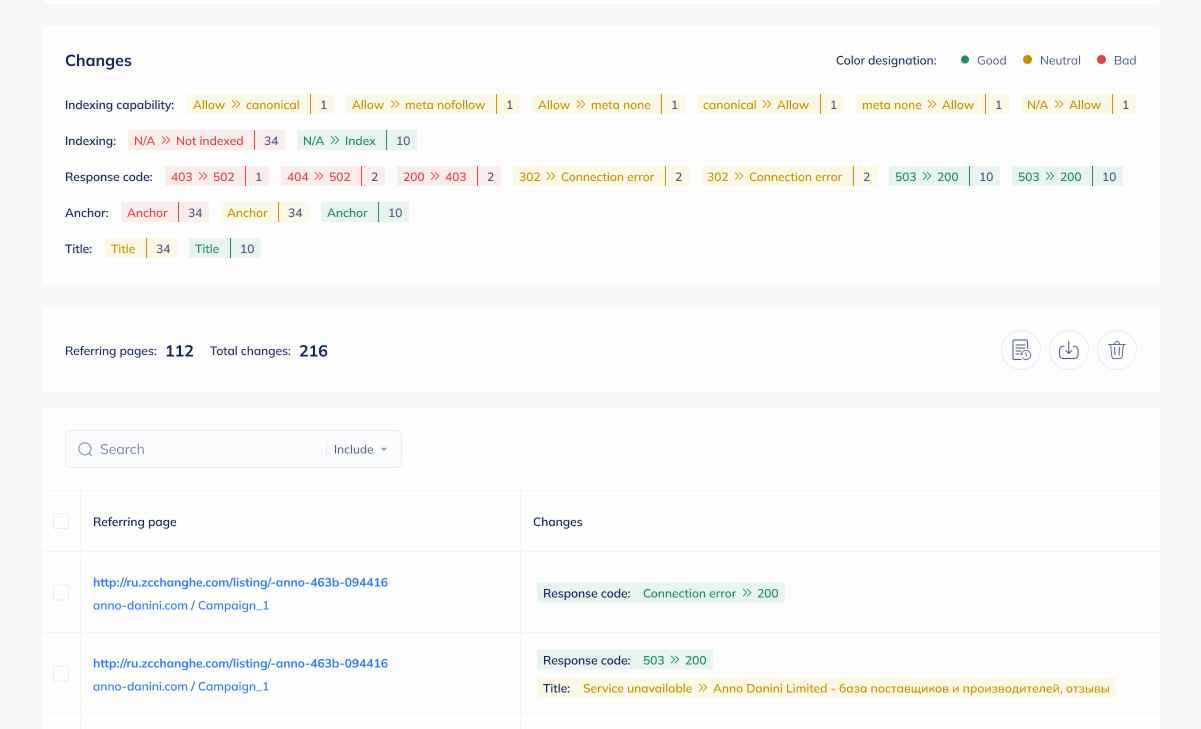Click the download export icon button
Screen dimensions: 1201x729
(1069, 350)
